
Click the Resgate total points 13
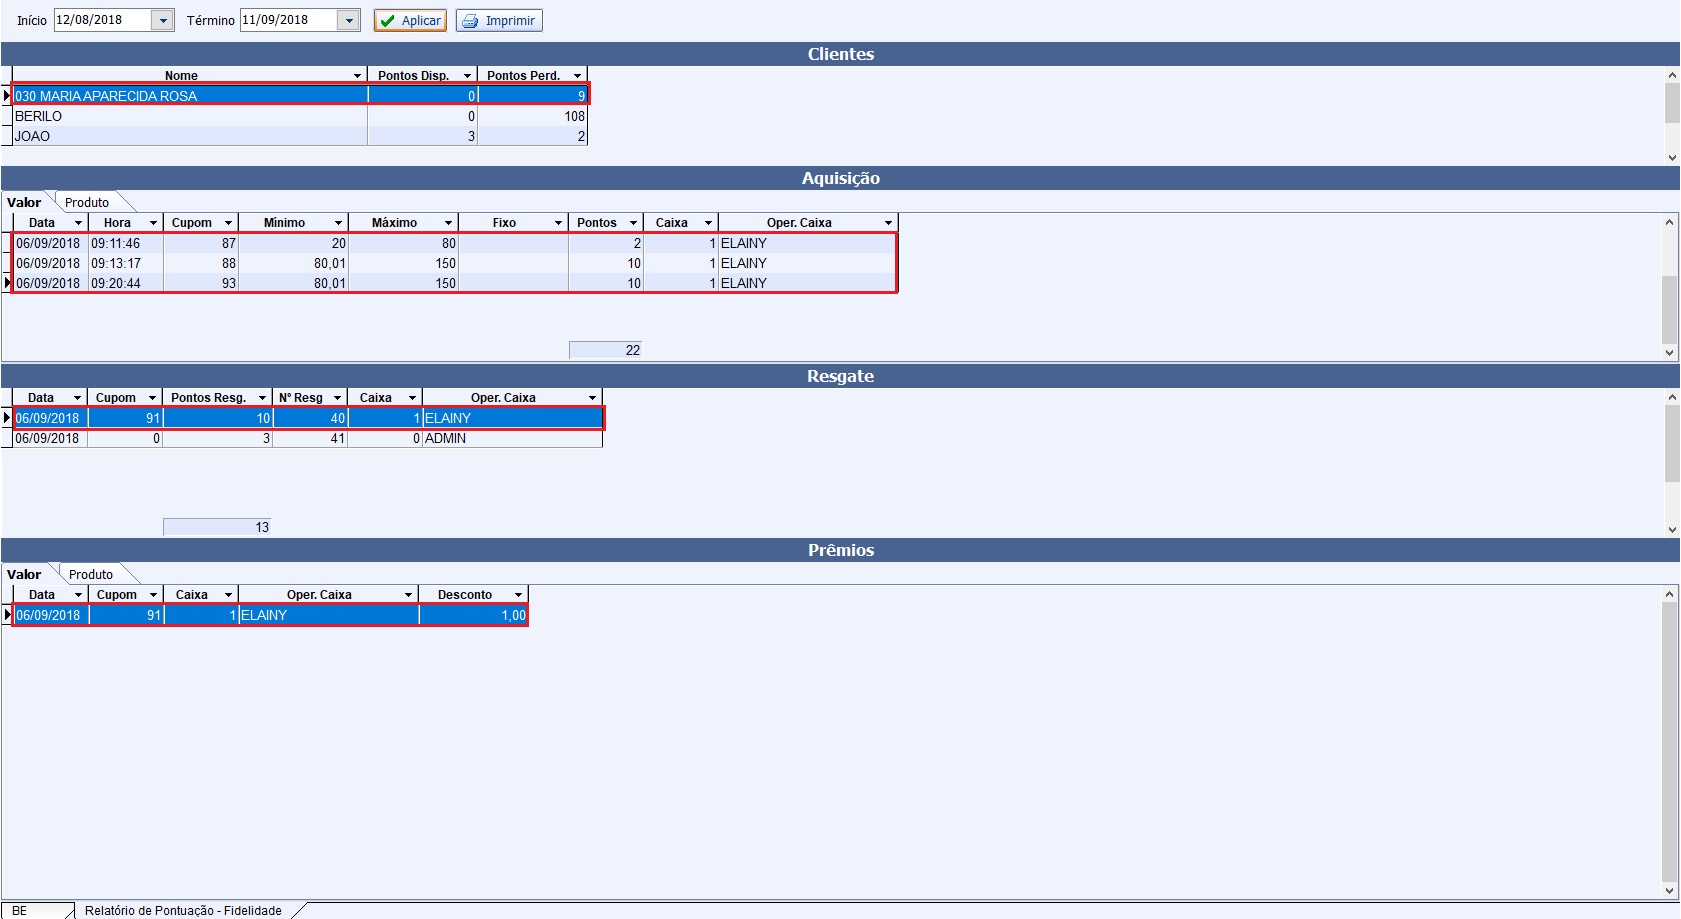coord(217,527)
